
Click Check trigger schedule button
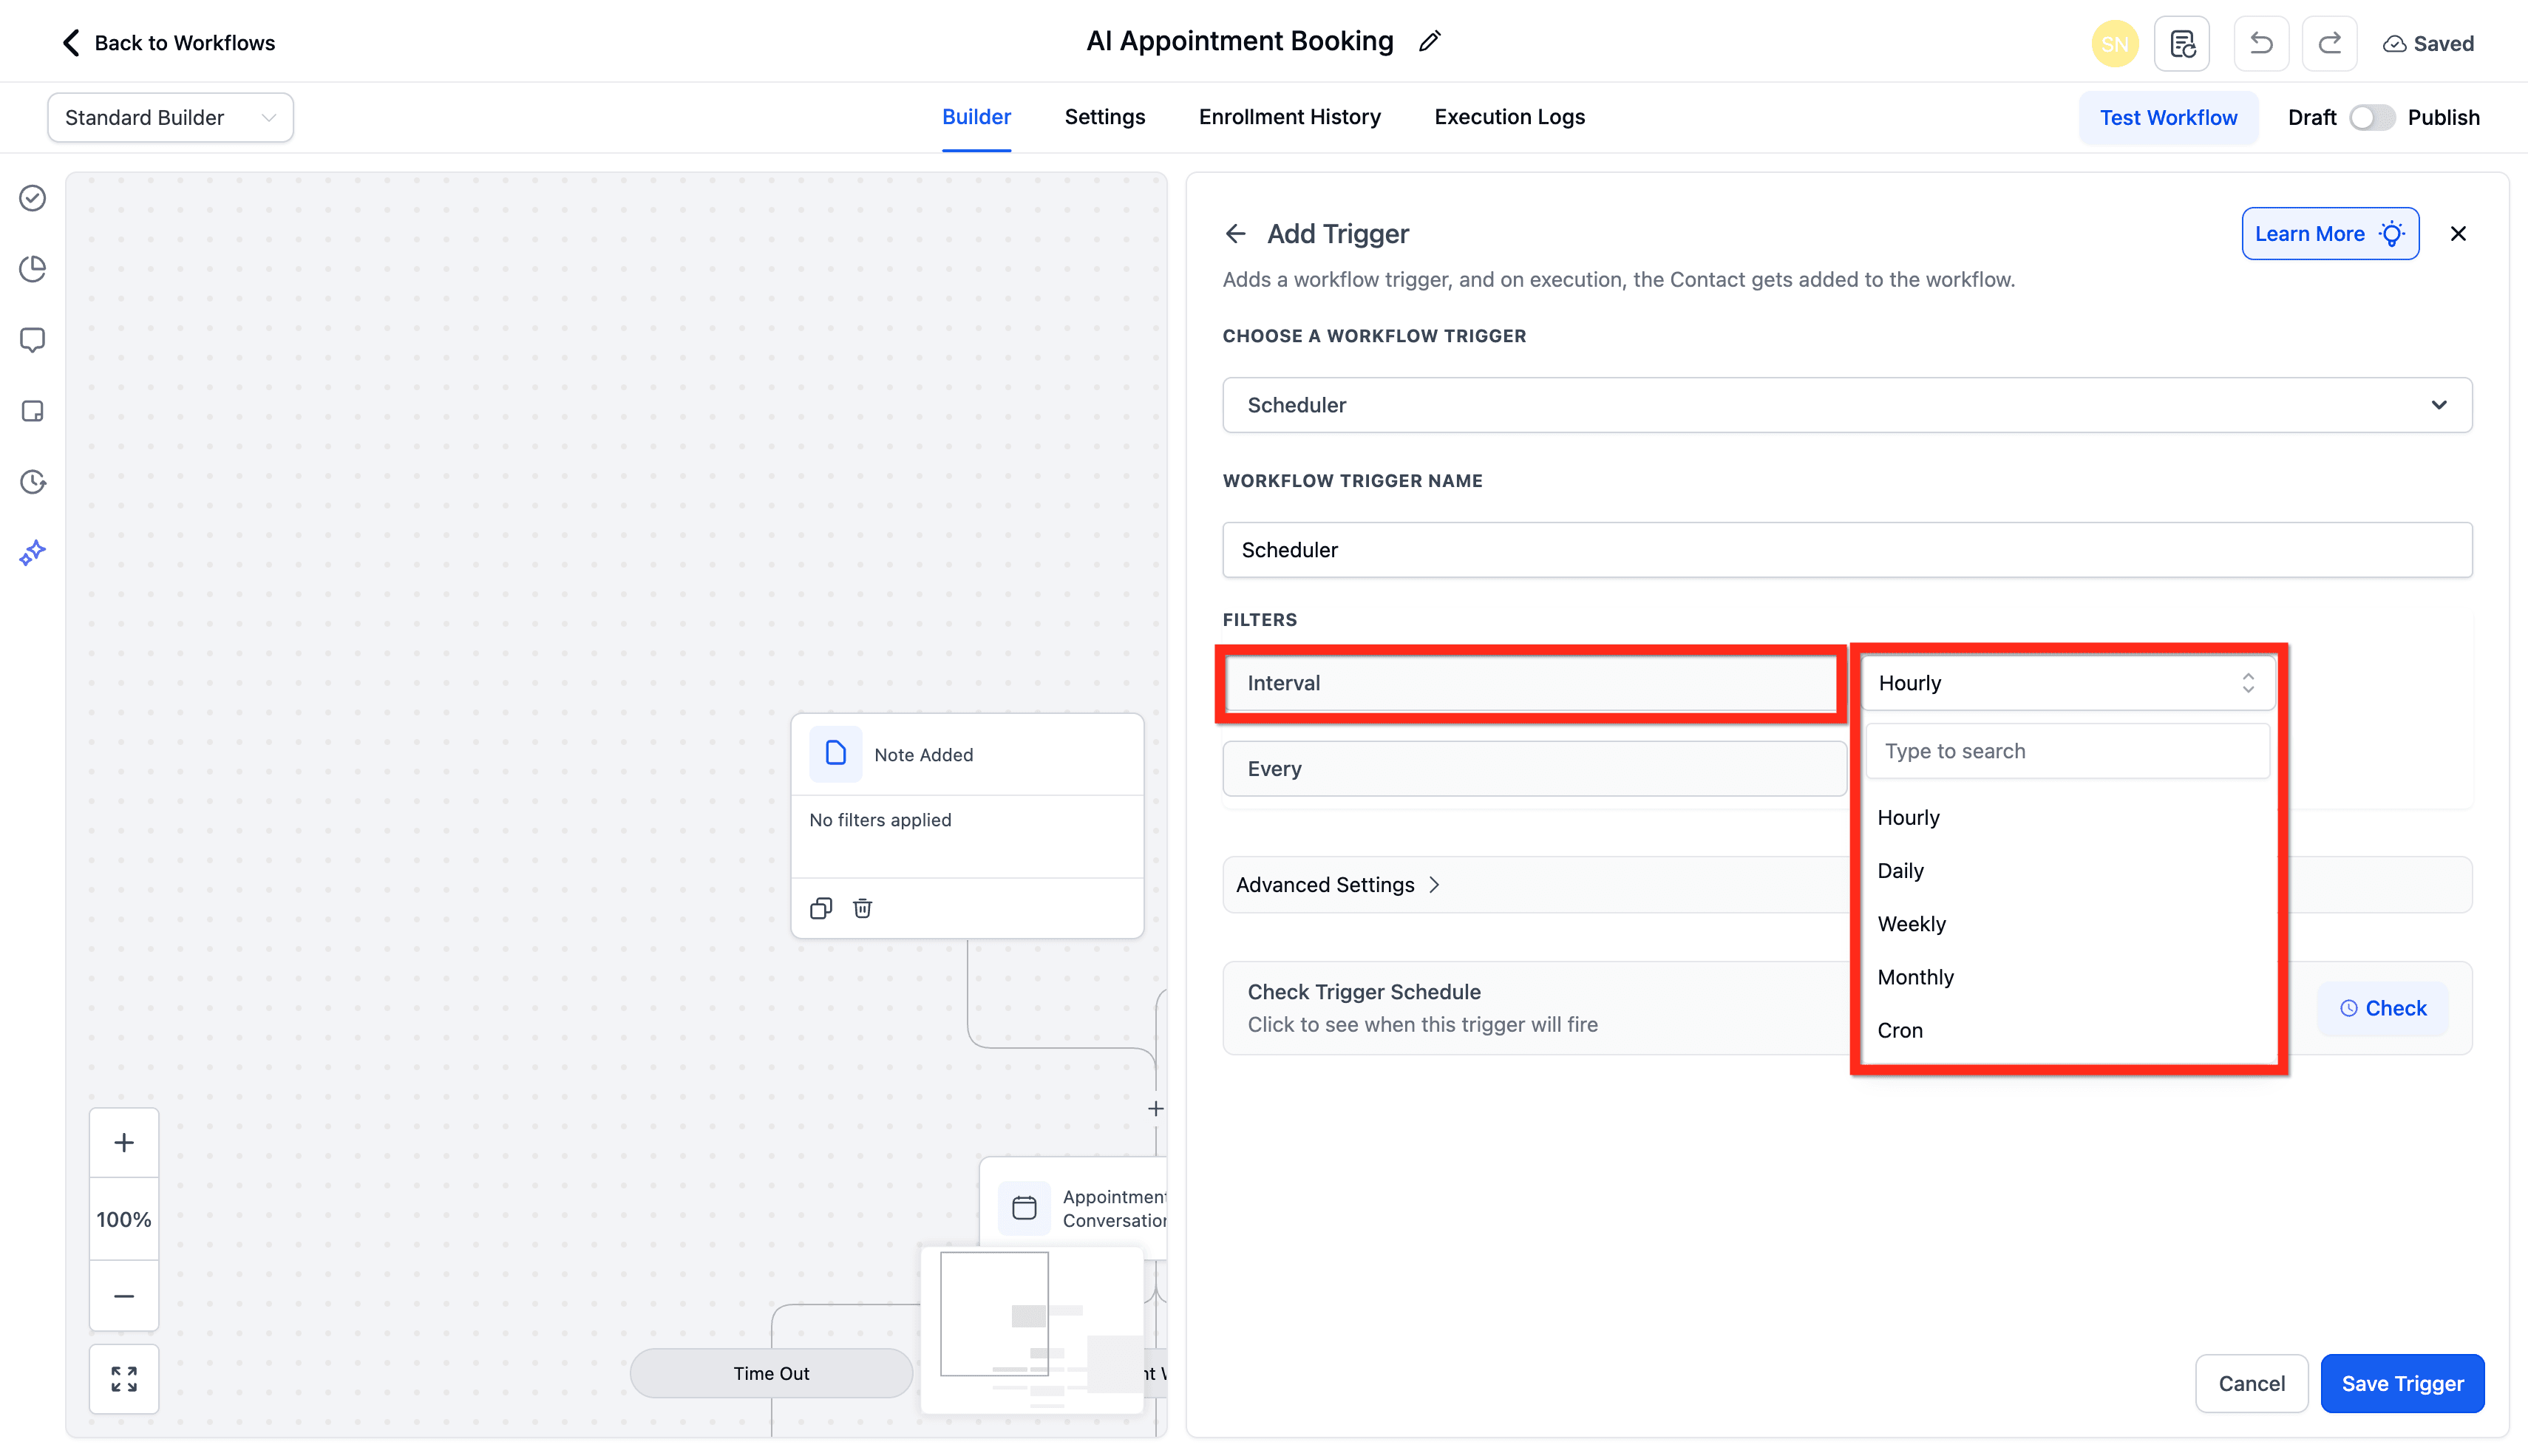pos(2382,1008)
